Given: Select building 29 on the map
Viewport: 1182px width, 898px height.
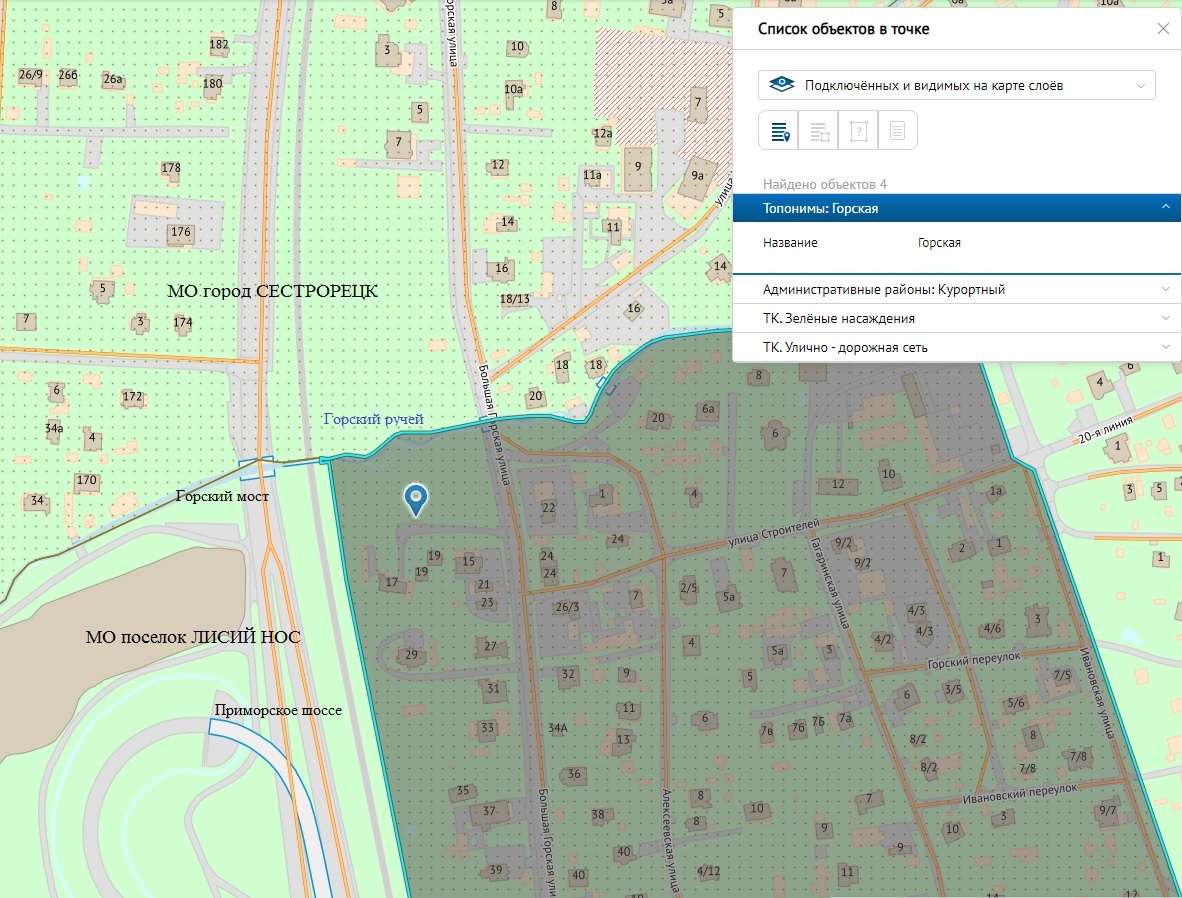Looking at the screenshot, I should 410,655.
